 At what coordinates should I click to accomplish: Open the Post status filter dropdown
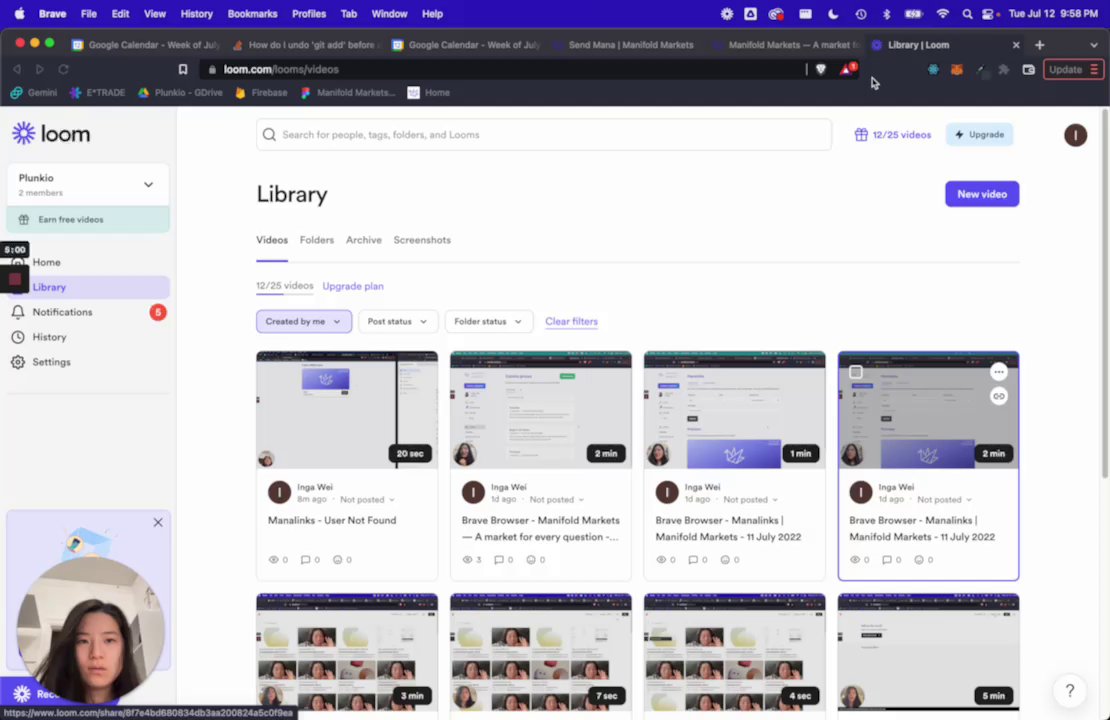point(398,321)
